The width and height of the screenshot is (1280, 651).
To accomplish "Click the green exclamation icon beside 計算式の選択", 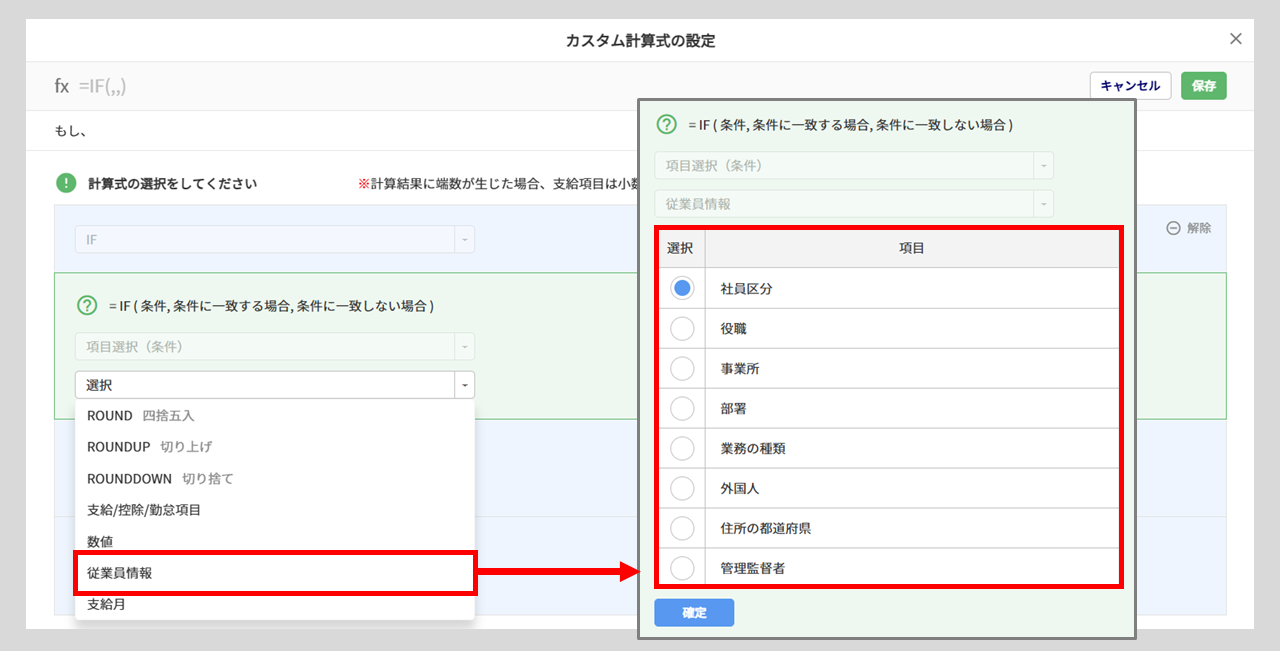I will pos(66,183).
